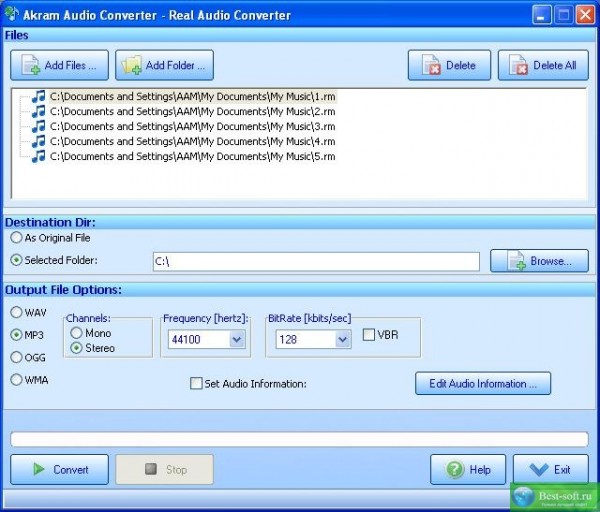Minimize the Akram Audio Converter window

(x=541, y=15)
